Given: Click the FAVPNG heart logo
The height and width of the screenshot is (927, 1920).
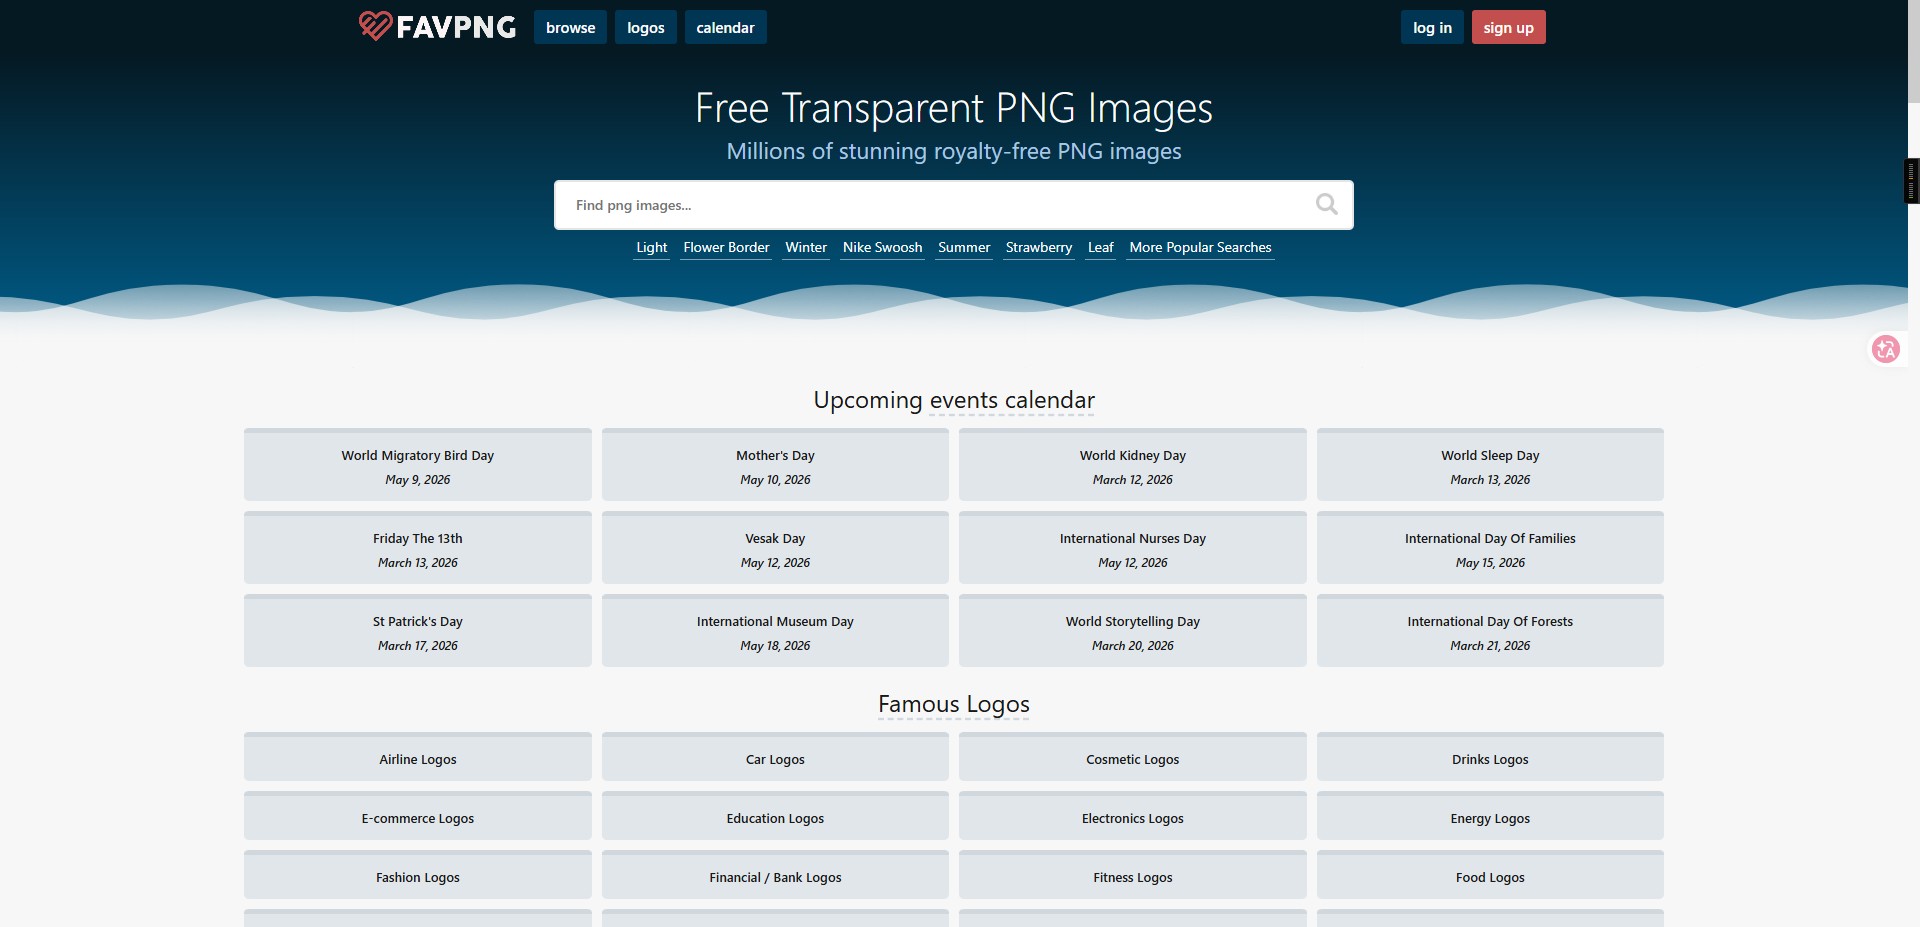Looking at the screenshot, I should pyautogui.click(x=375, y=26).
